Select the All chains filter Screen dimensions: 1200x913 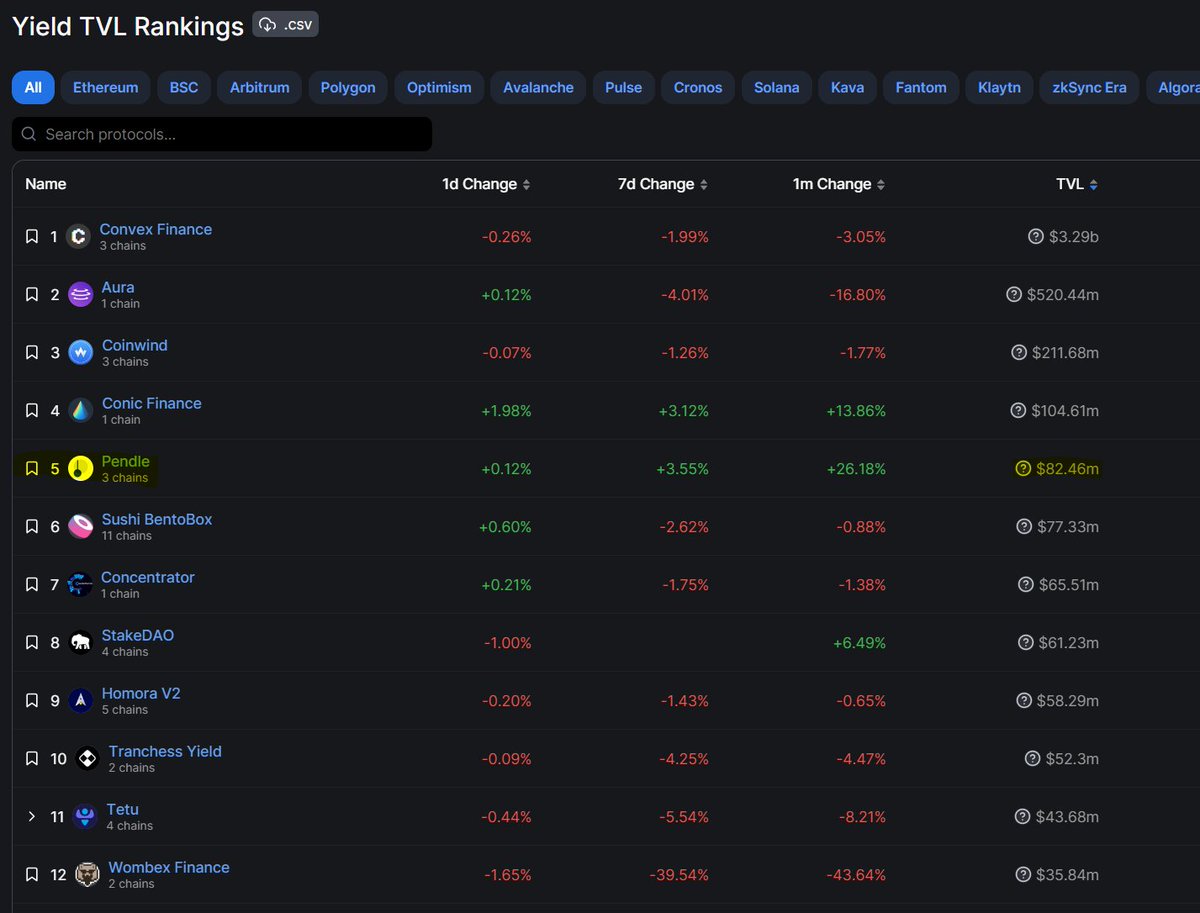click(33, 87)
